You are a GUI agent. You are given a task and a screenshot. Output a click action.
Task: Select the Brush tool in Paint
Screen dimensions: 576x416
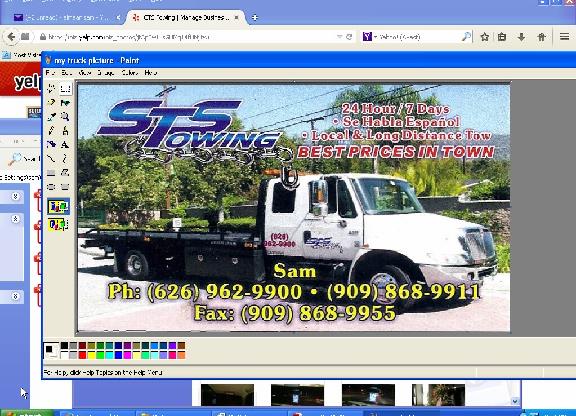tap(65, 130)
